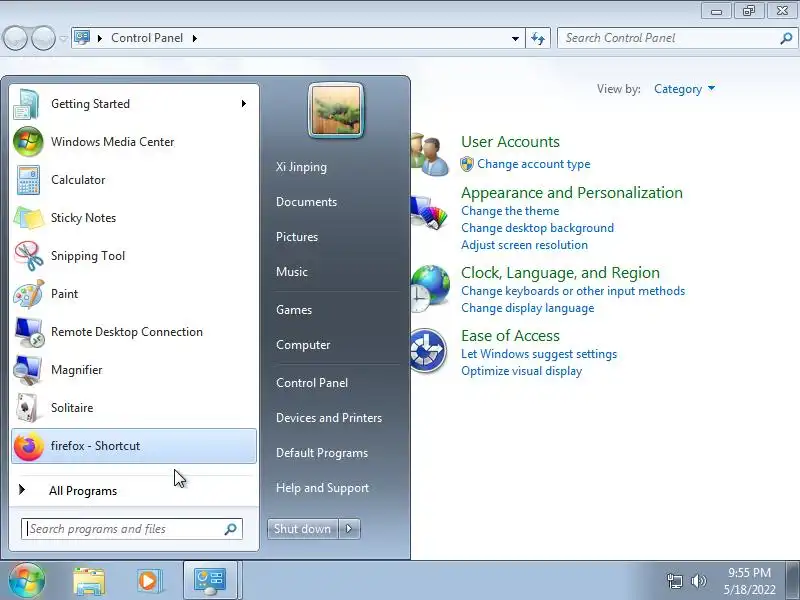This screenshot has width=800, height=600.
Task: Open Devices and Printers
Action: pyautogui.click(x=329, y=418)
